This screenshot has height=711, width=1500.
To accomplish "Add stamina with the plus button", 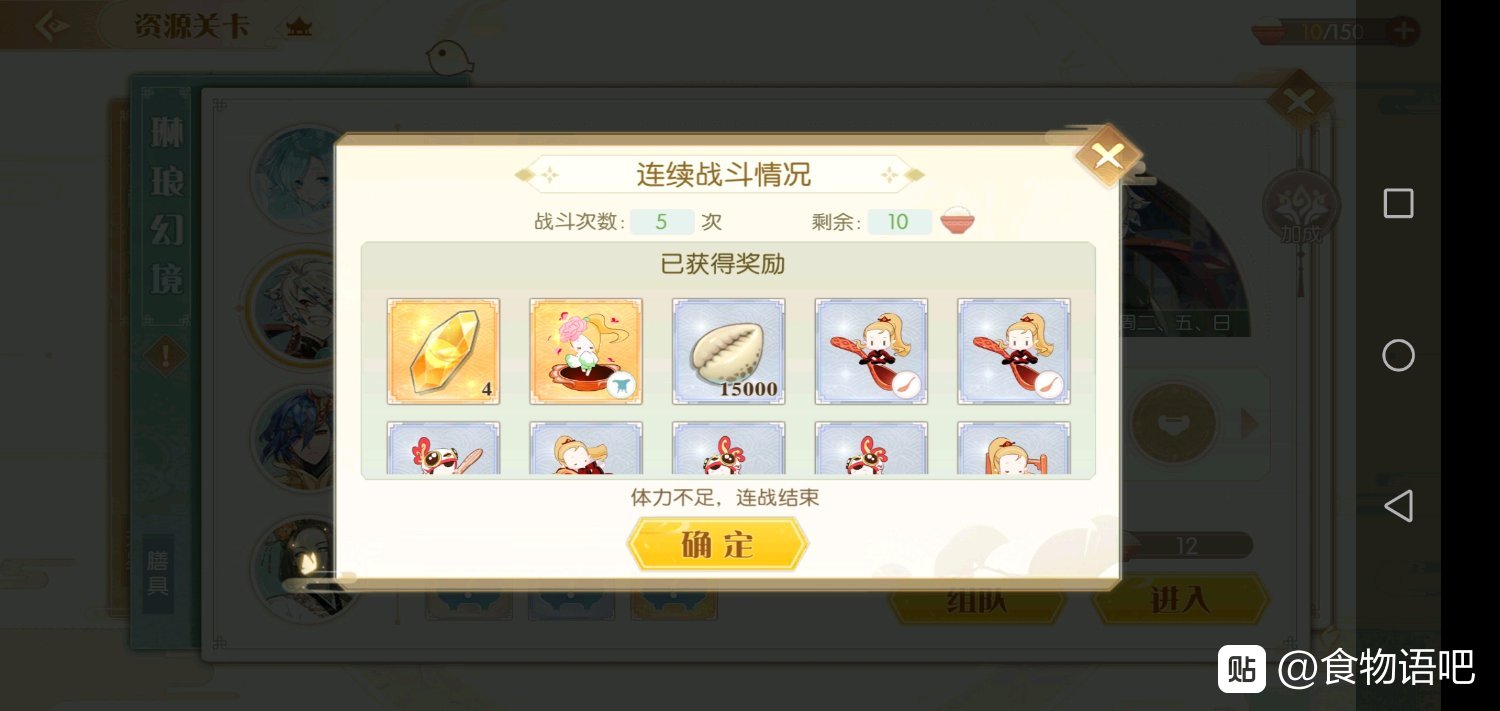I will (x=1404, y=30).
